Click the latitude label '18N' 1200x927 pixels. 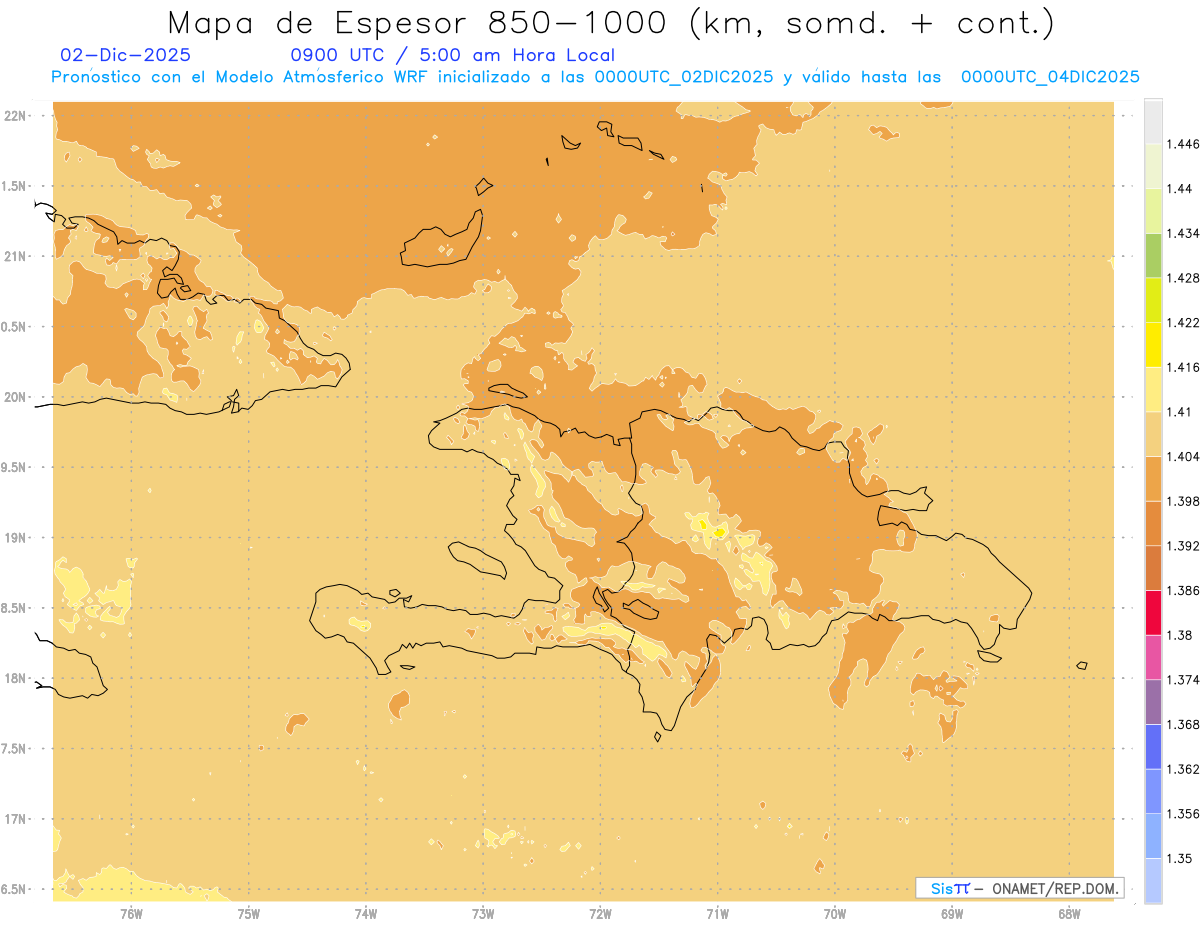(15, 678)
